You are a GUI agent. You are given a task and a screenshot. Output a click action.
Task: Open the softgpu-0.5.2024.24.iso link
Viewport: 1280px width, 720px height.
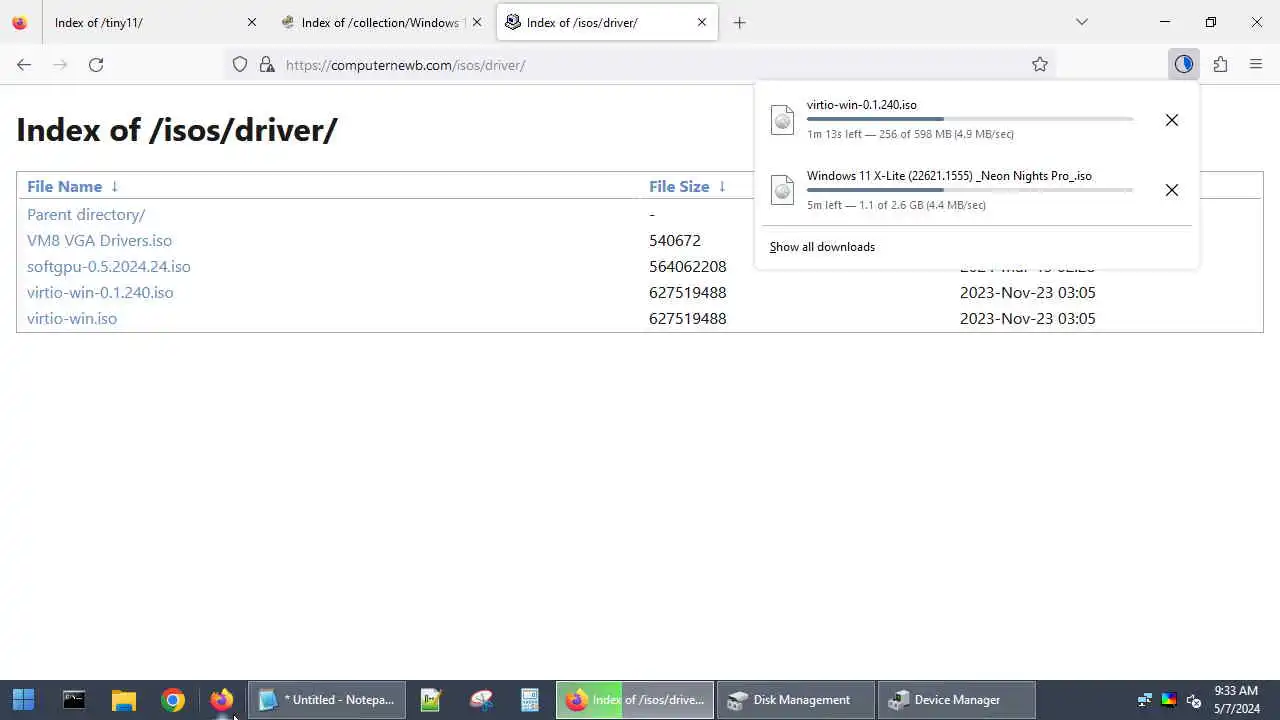(108, 267)
